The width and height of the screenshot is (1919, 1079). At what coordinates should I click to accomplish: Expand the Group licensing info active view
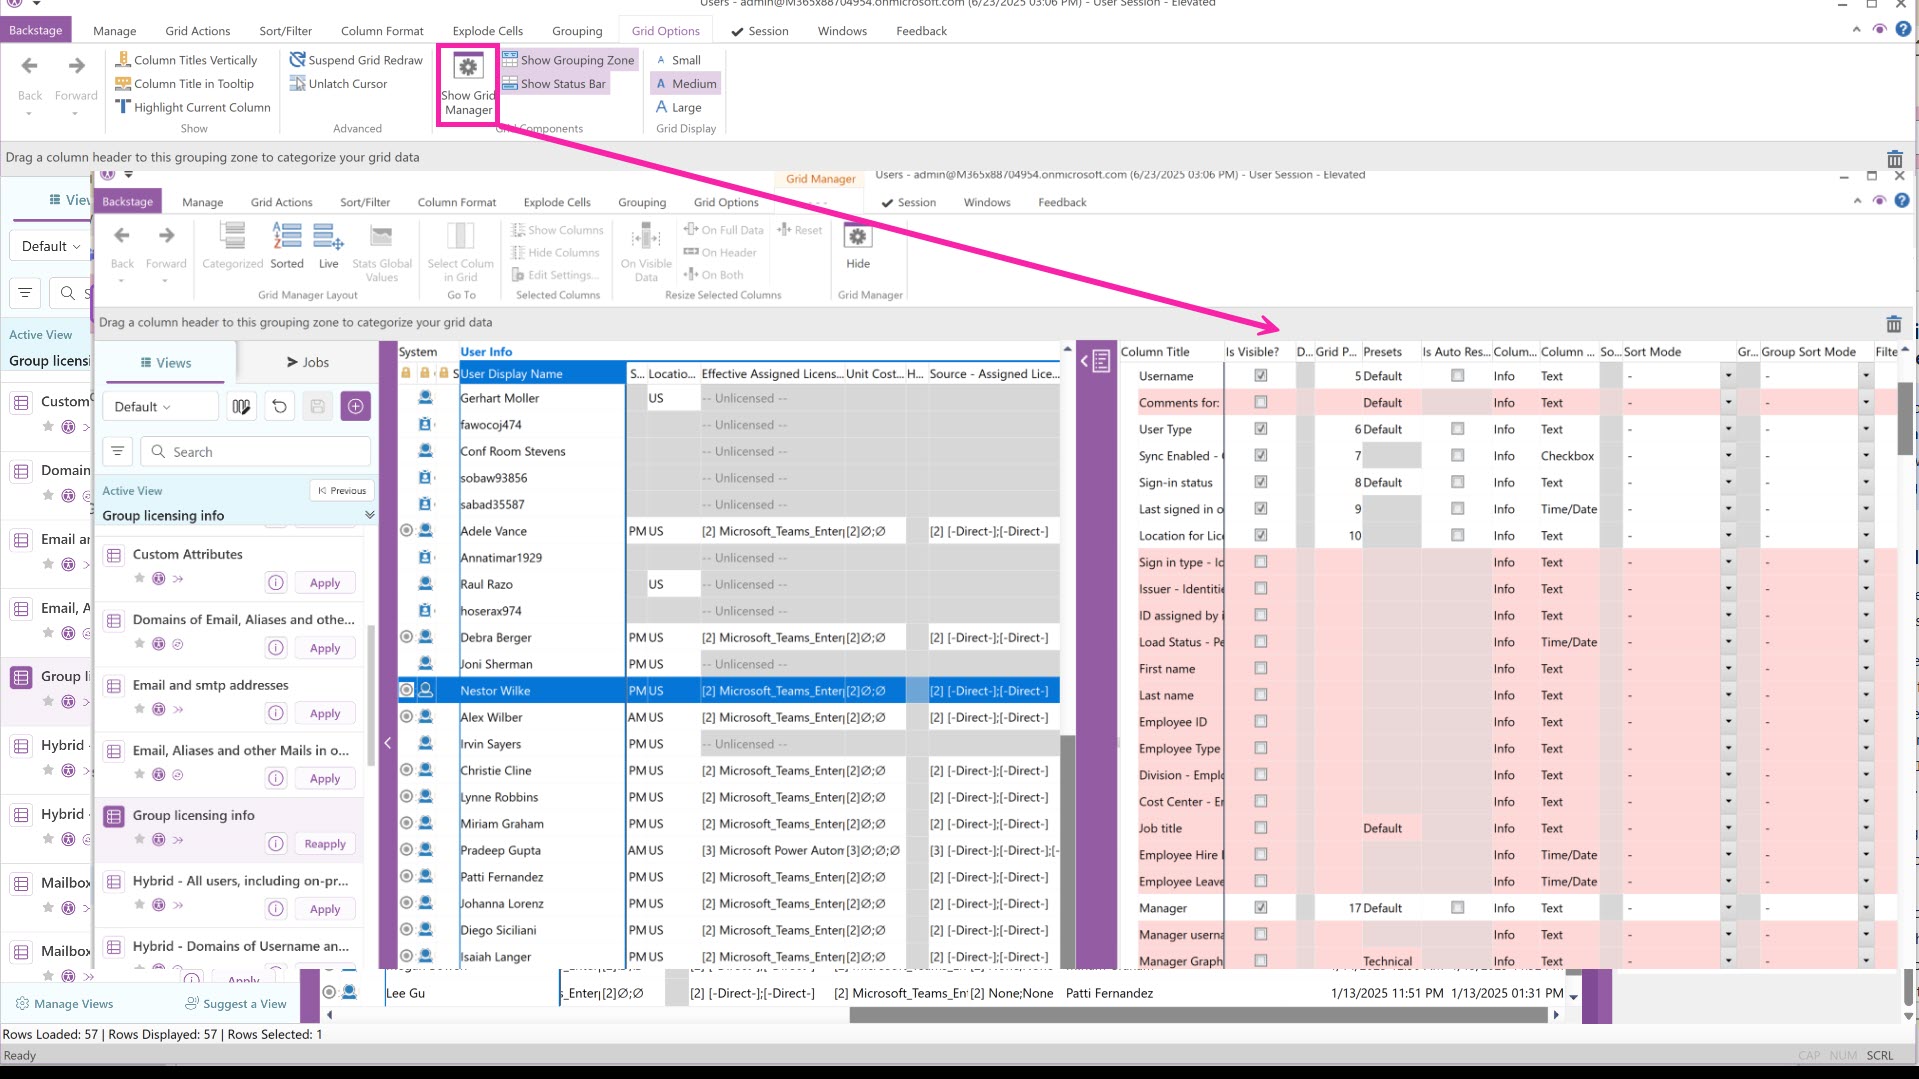(369, 515)
